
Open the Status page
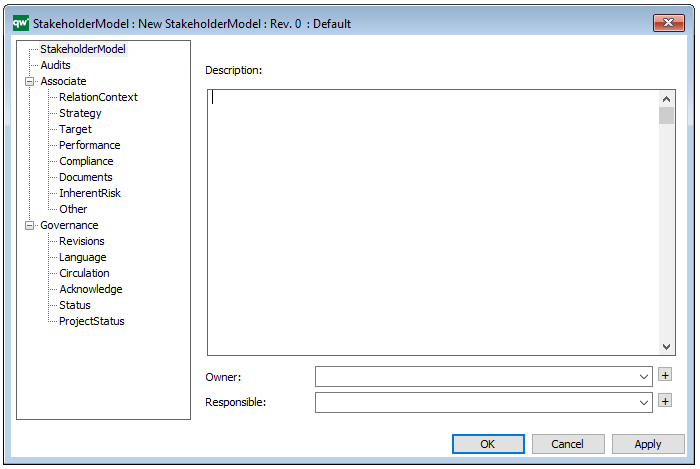75,305
